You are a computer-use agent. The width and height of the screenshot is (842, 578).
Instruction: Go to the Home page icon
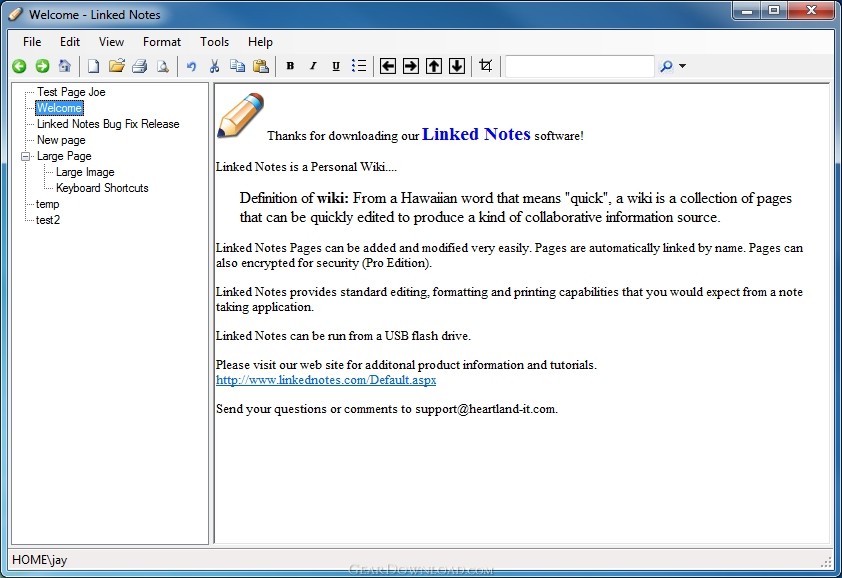click(x=65, y=66)
